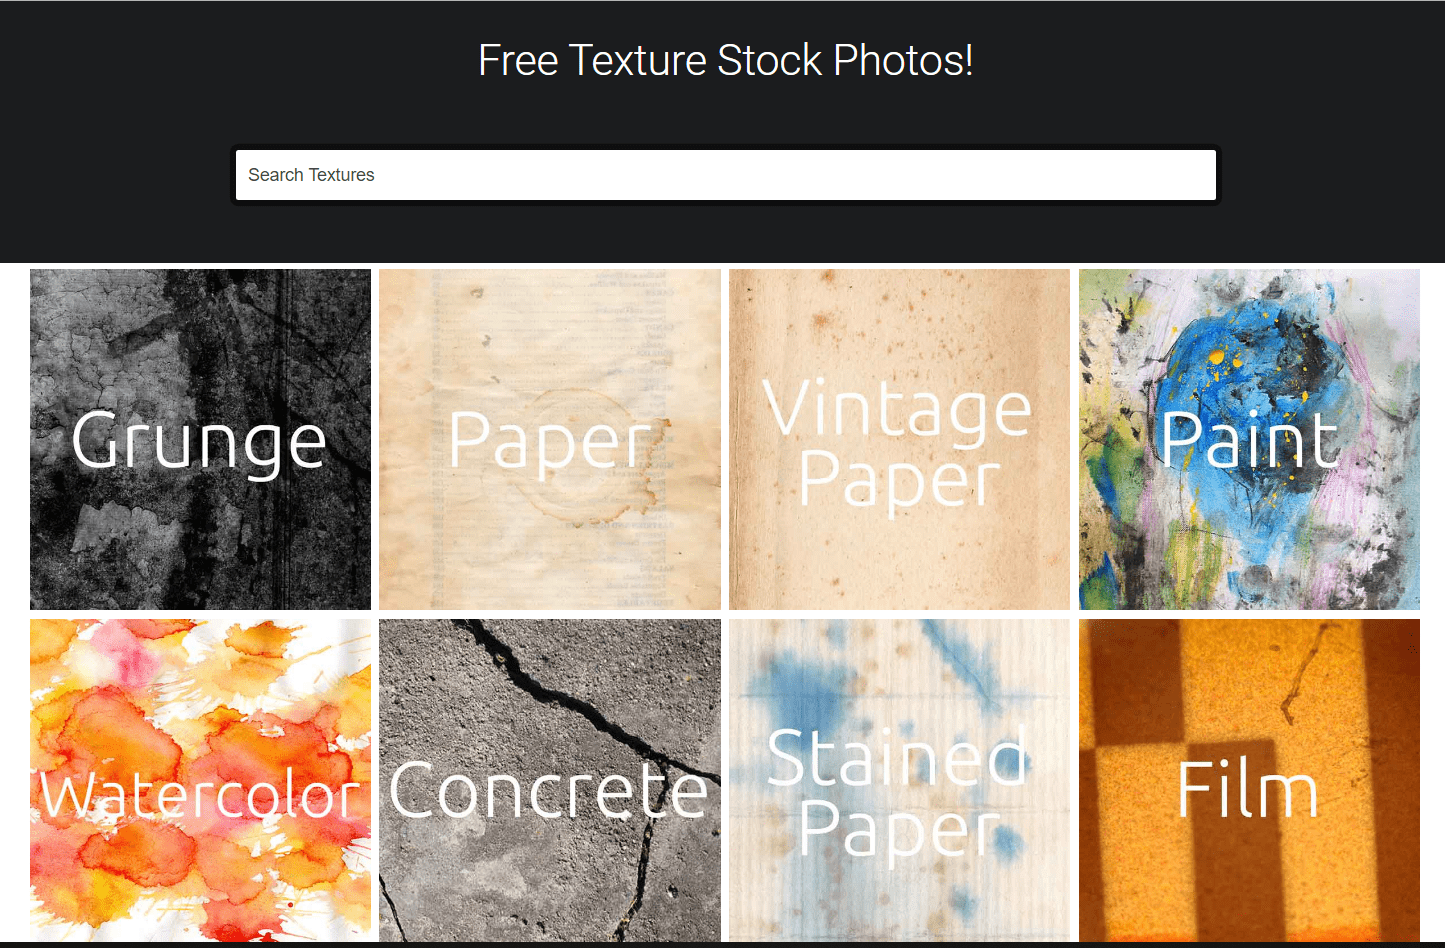The width and height of the screenshot is (1445, 948).
Task: Click the Free Texture Stock Photos heading
Action: (725, 60)
